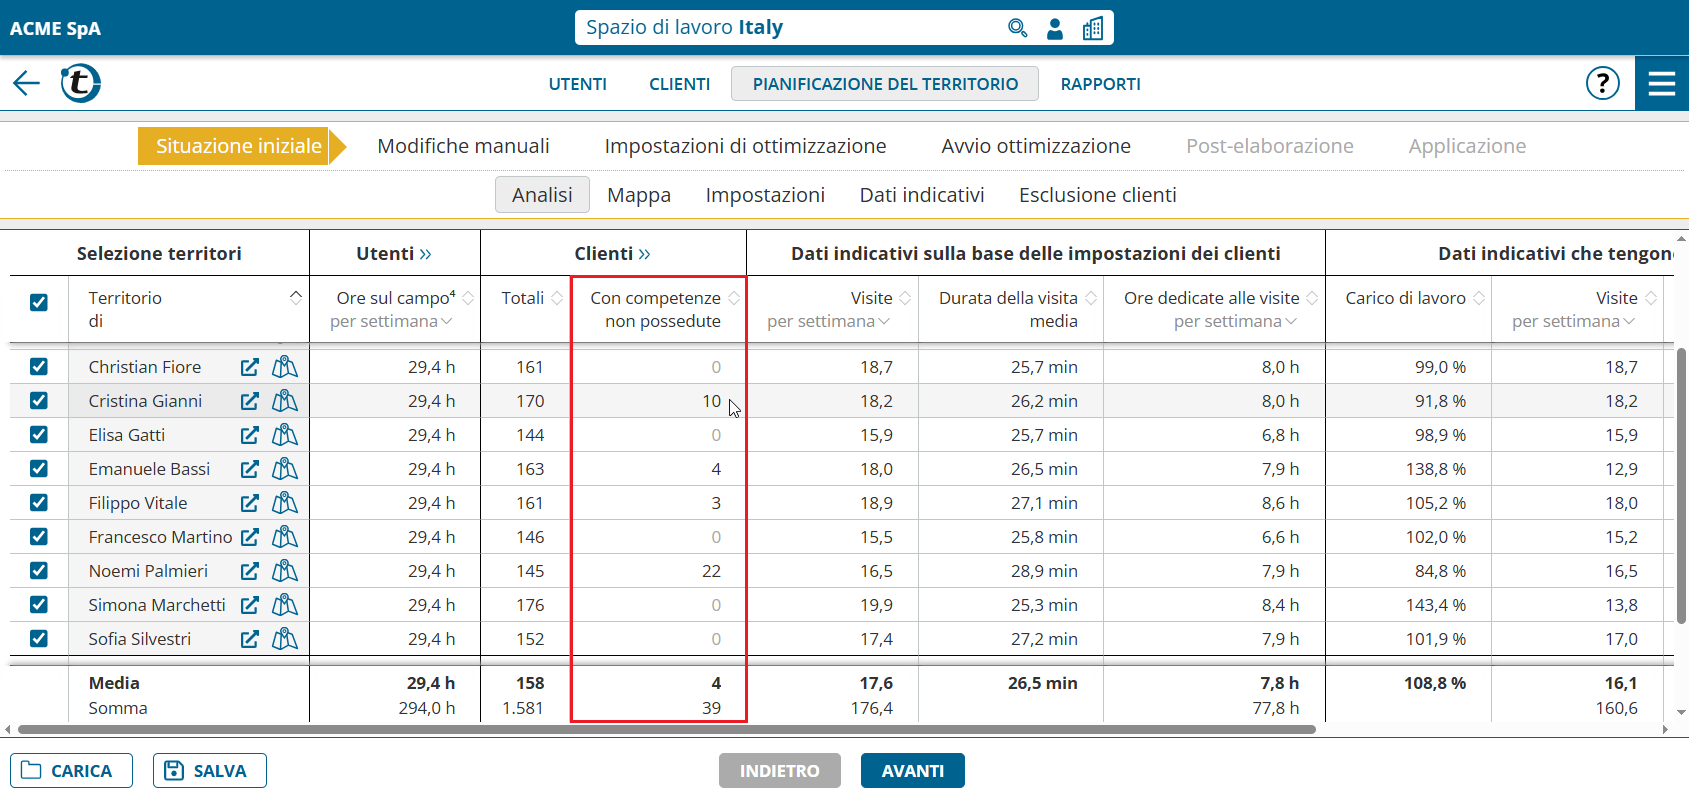Screen dimensions: 1689x803
Task: Open Christian Fiore in external link icon
Action: tap(250, 367)
